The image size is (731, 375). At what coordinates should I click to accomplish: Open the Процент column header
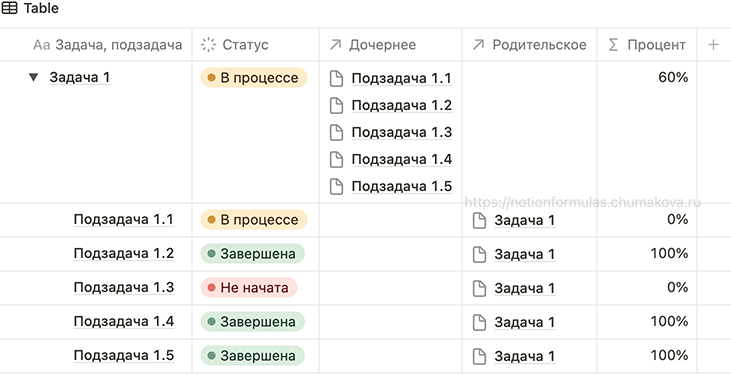point(647,45)
